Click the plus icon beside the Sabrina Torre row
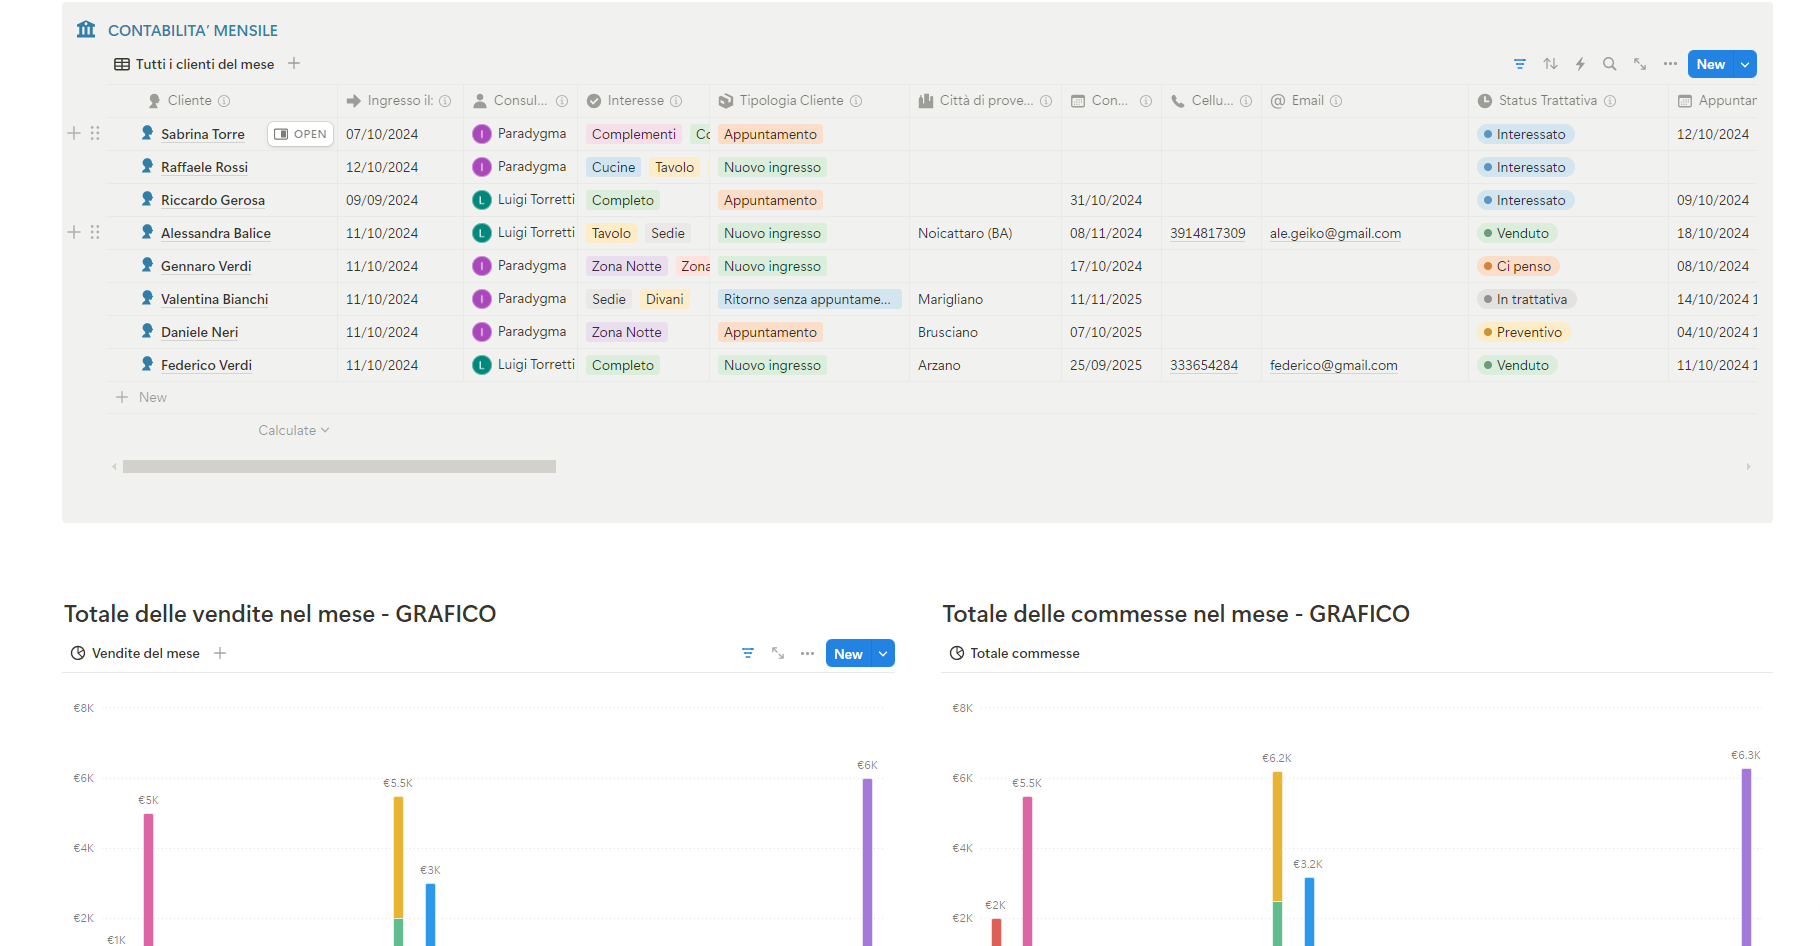 [x=73, y=133]
